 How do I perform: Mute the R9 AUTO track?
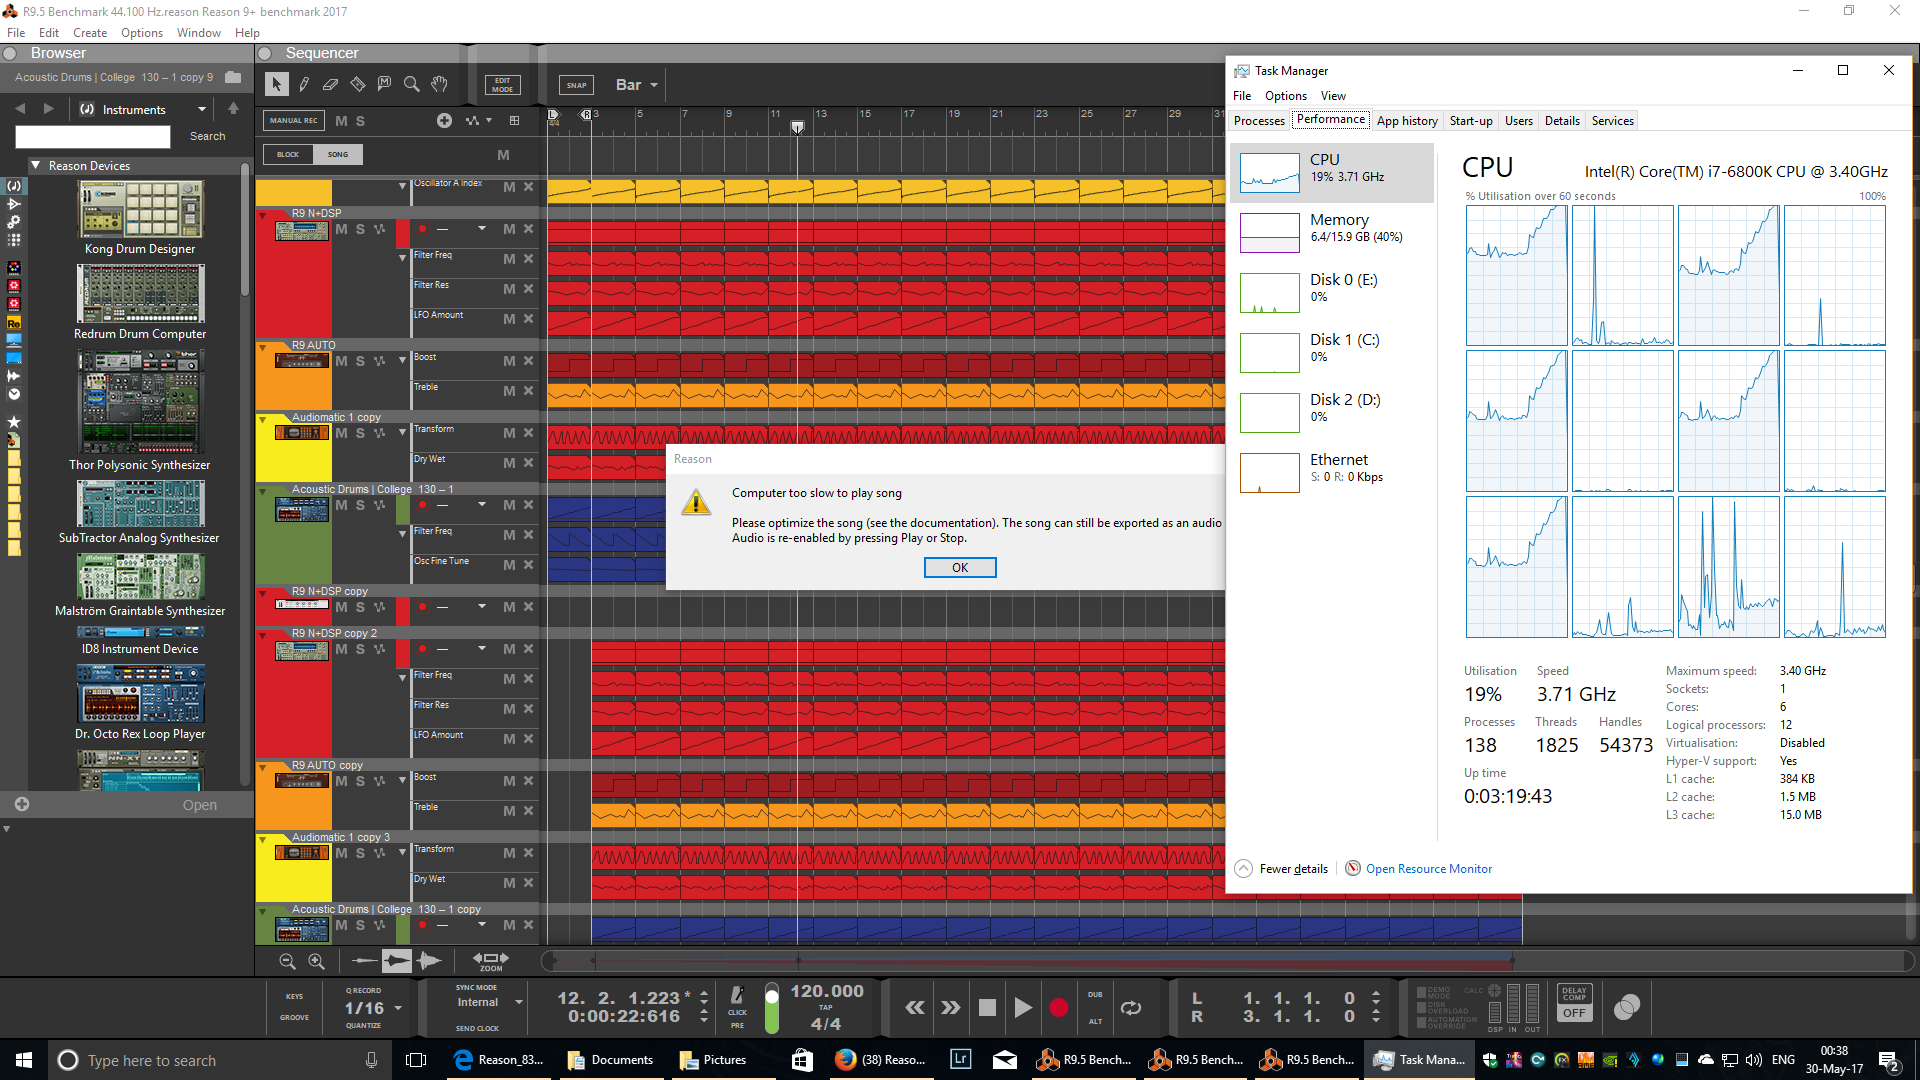[x=341, y=361]
